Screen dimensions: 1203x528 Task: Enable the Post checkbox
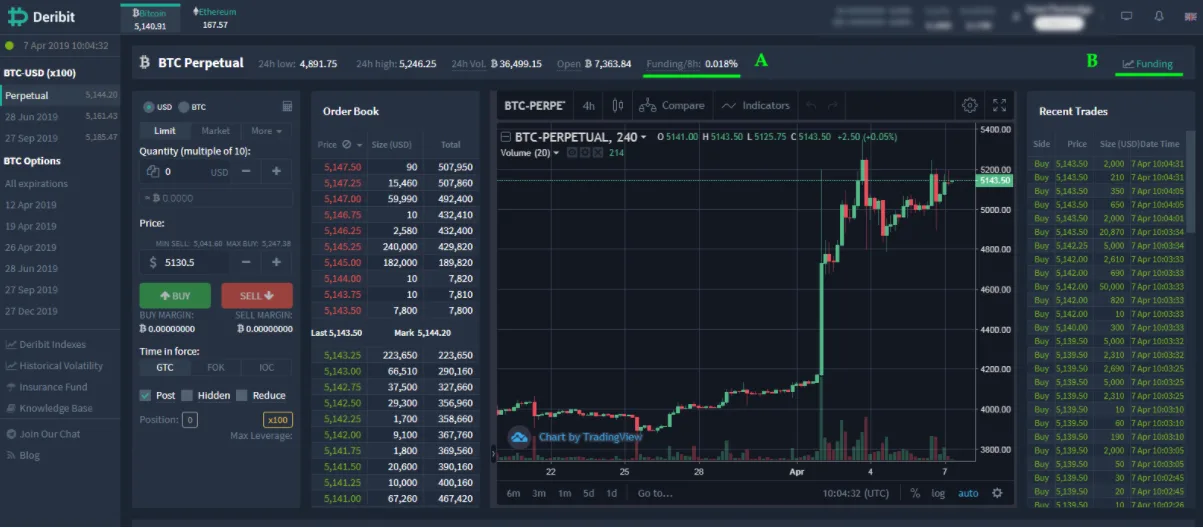click(146, 395)
